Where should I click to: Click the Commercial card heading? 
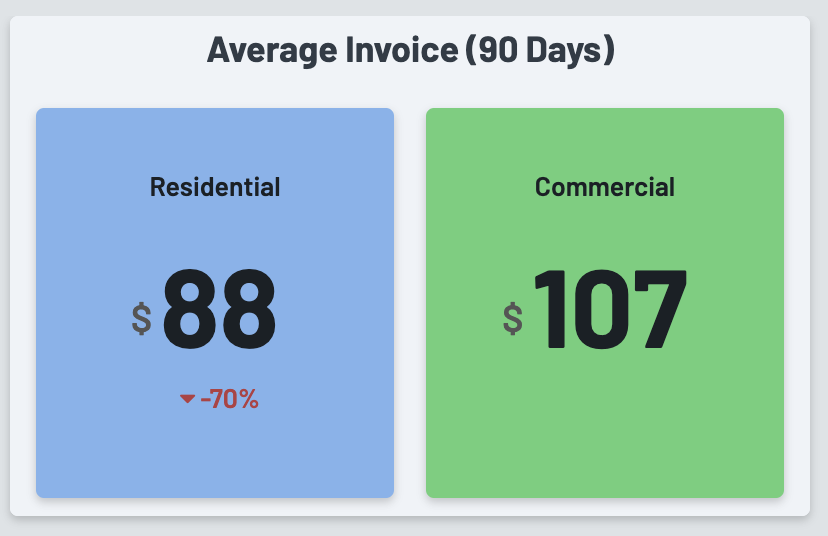605,187
